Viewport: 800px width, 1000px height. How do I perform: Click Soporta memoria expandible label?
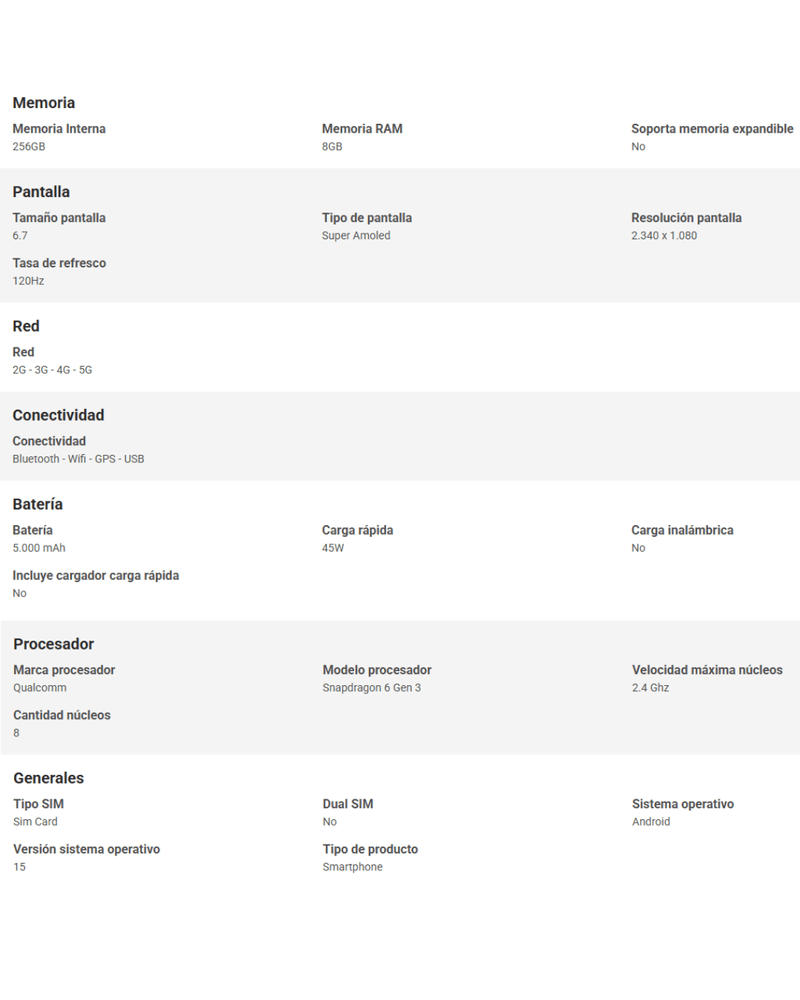712,129
